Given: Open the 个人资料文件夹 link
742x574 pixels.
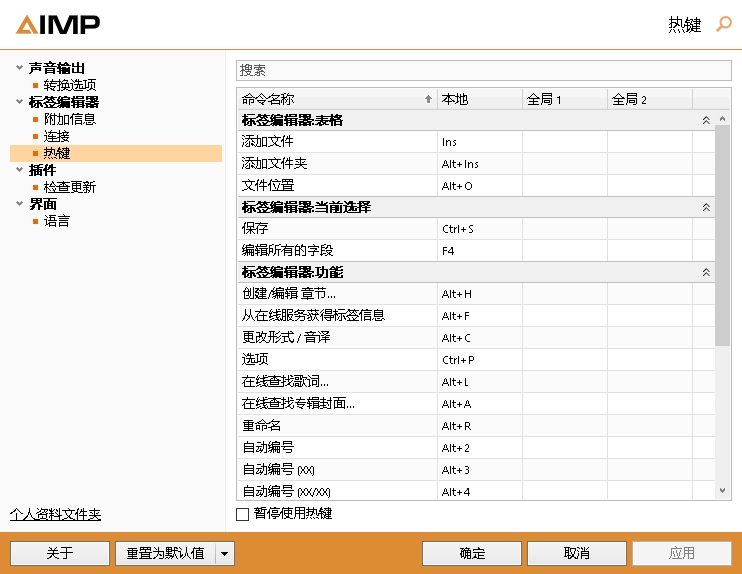Looking at the screenshot, I should [55, 514].
